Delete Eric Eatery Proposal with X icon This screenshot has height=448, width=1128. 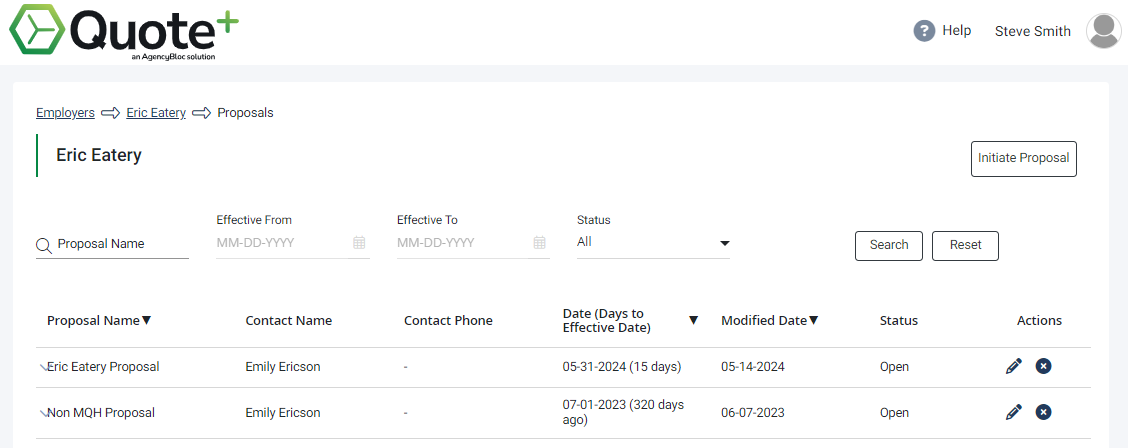pyautogui.click(x=1043, y=367)
